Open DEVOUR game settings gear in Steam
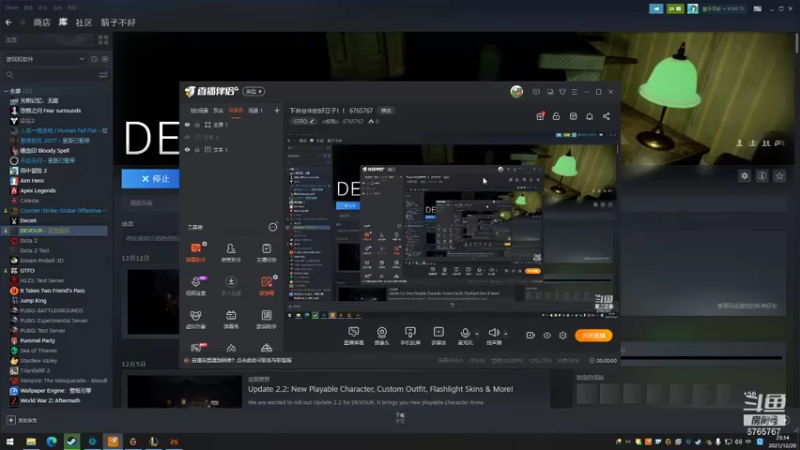This screenshot has width=800, height=450. pos(744,176)
